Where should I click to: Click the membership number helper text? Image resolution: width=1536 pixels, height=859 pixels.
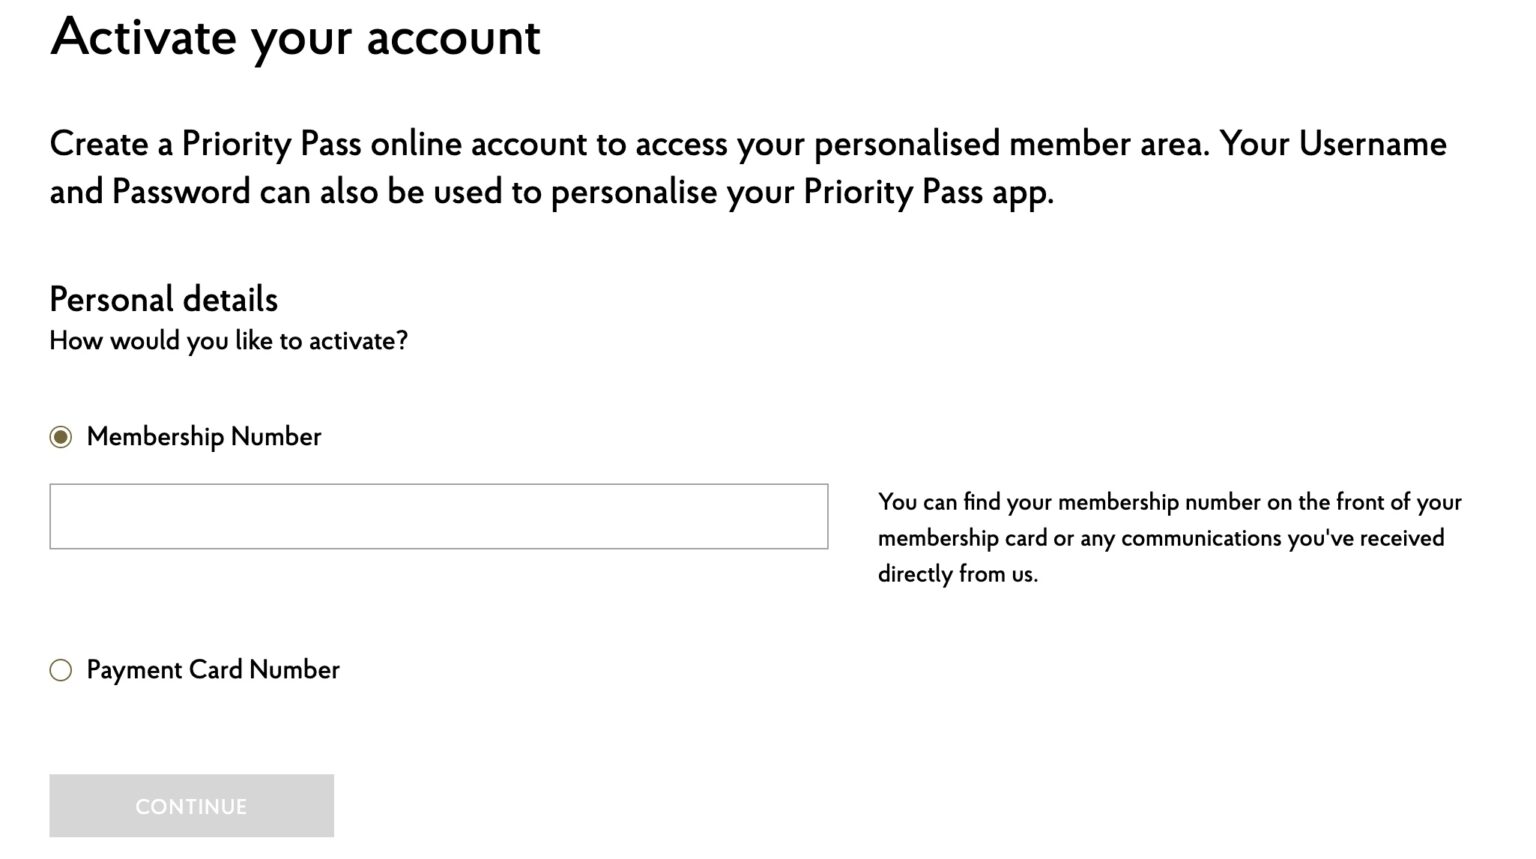point(1168,538)
